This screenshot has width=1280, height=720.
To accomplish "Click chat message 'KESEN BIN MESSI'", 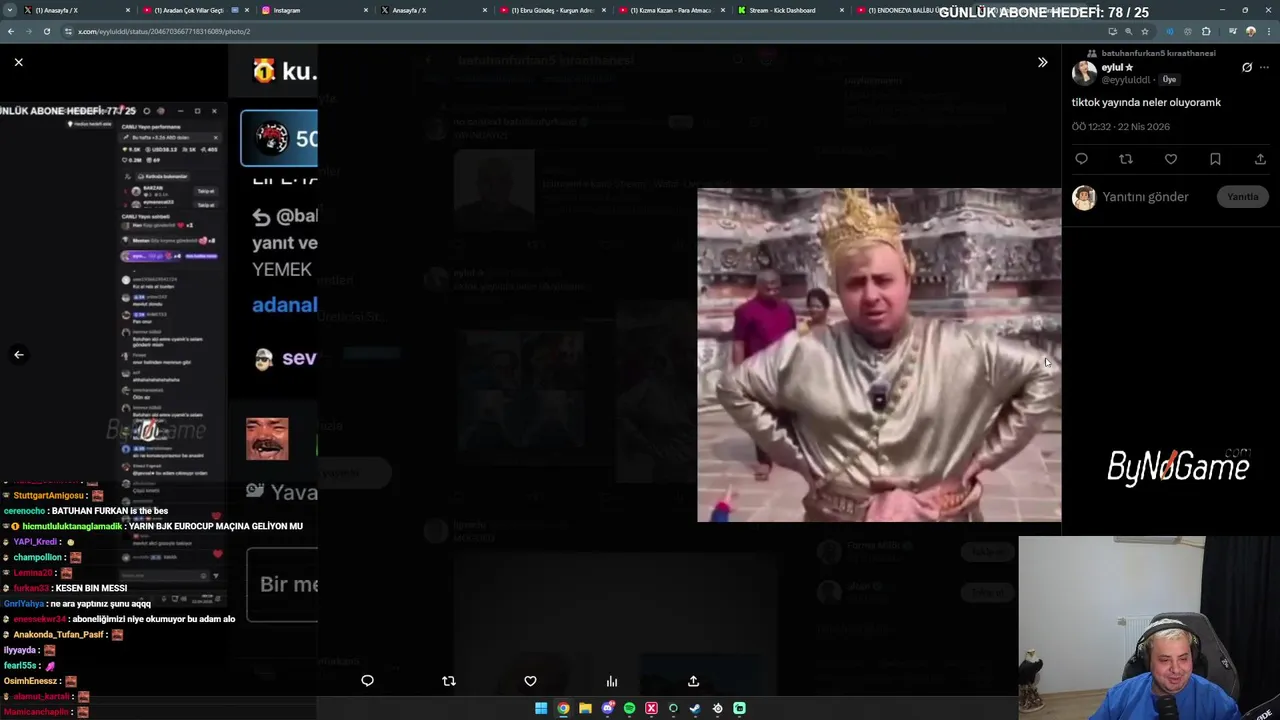I will [91, 588].
